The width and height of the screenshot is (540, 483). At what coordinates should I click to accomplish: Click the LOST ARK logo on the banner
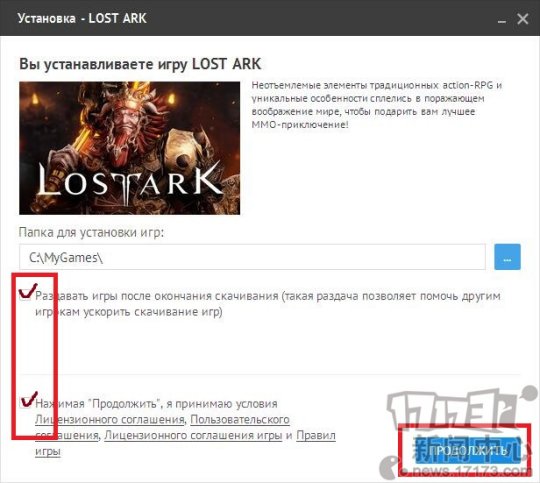(x=129, y=181)
